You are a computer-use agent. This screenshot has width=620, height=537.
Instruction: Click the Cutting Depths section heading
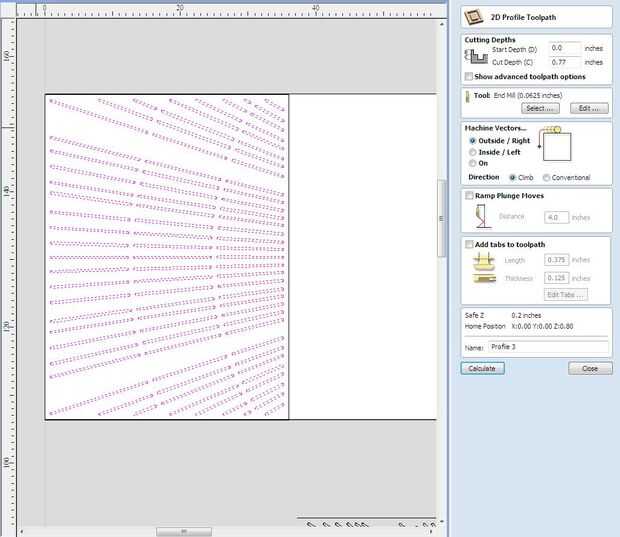(x=490, y=40)
